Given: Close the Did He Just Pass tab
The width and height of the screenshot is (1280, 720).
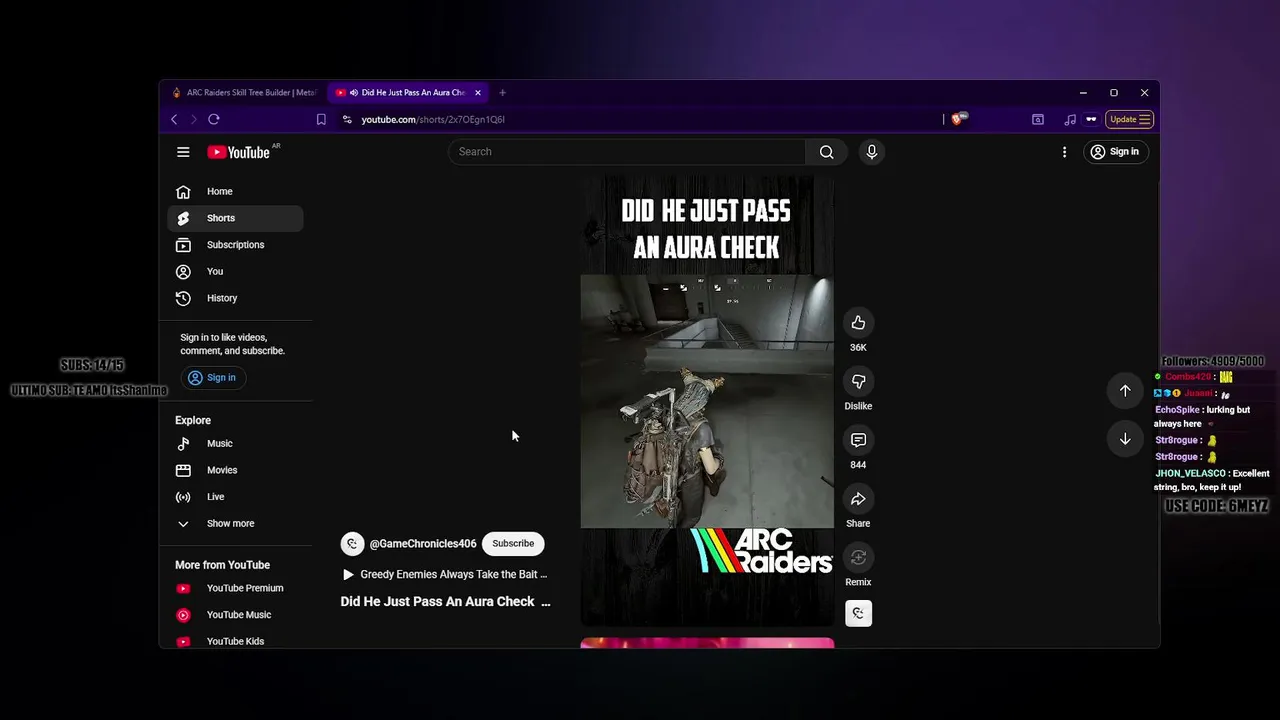Looking at the screenshot, I should point(478,93).
